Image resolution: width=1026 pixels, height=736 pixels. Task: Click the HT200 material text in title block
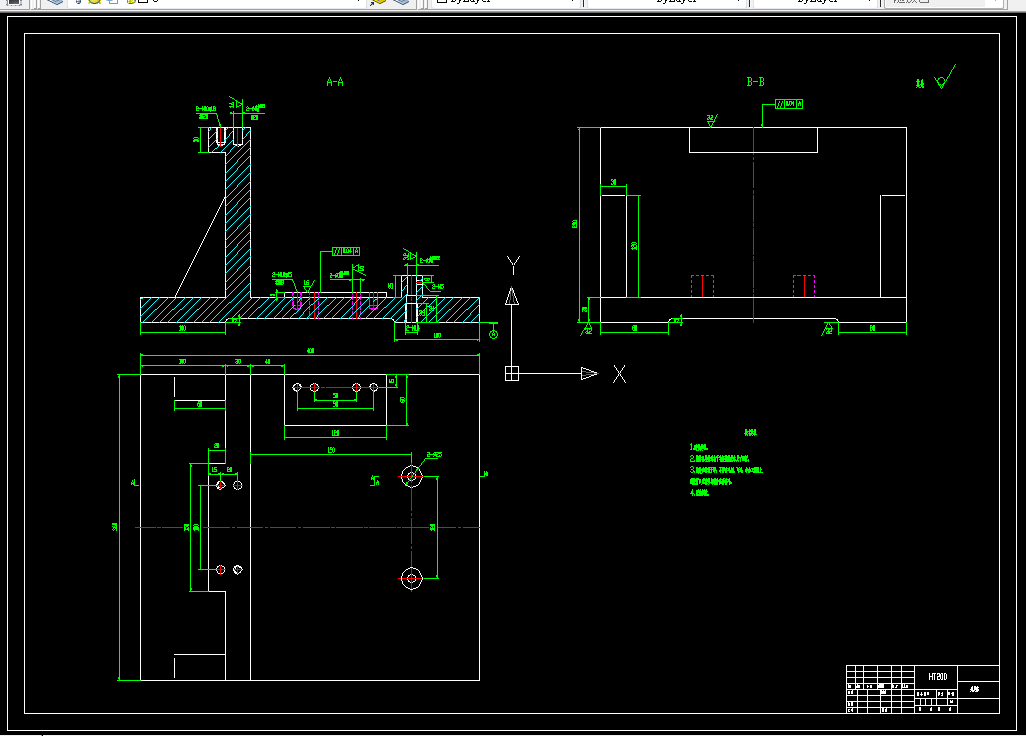[x=937, y=676]
